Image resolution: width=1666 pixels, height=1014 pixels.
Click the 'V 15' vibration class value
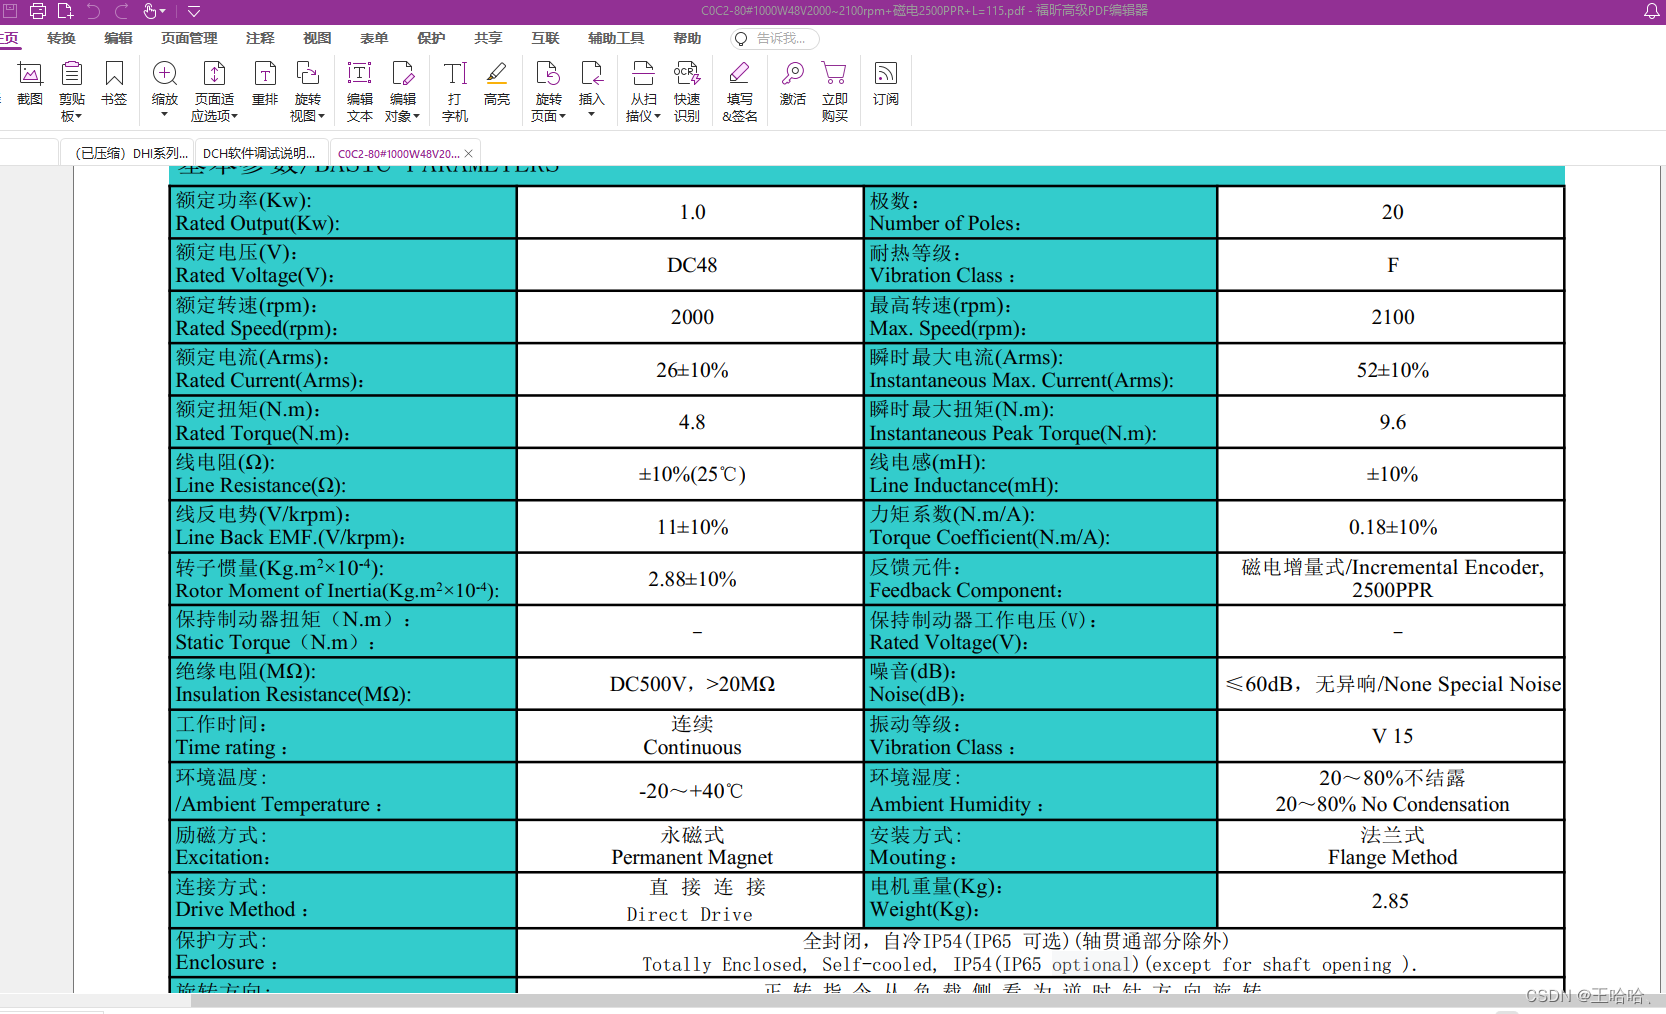click(x=1392, y=736)
